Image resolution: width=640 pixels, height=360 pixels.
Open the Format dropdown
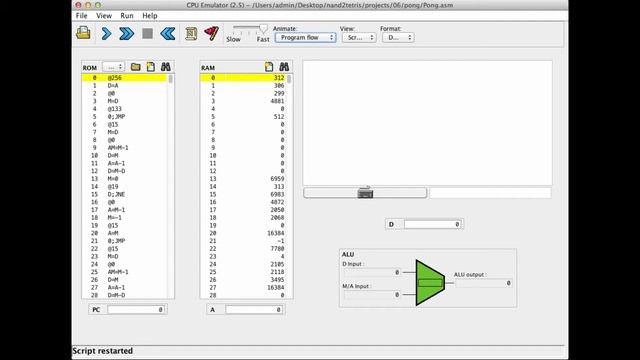(x=398, y=38)
